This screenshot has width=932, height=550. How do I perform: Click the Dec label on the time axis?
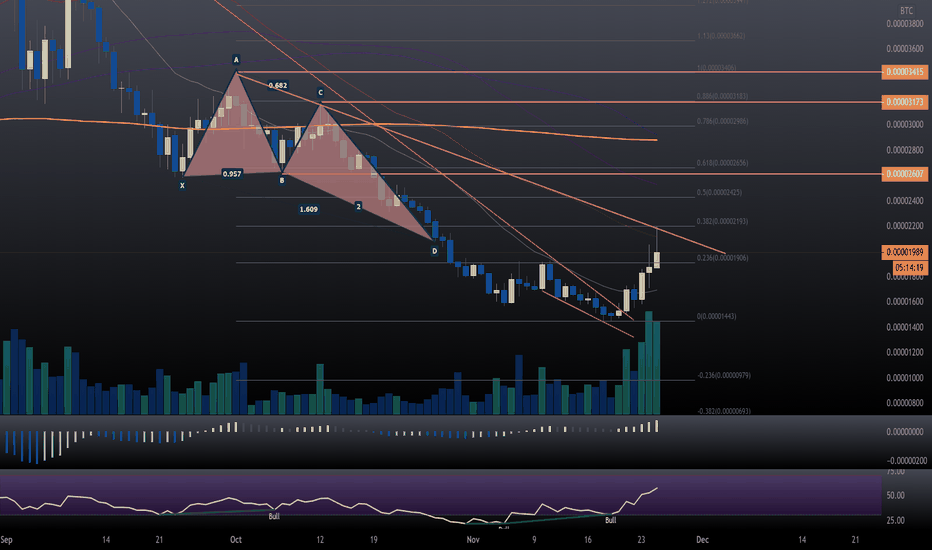coord(703,540)
